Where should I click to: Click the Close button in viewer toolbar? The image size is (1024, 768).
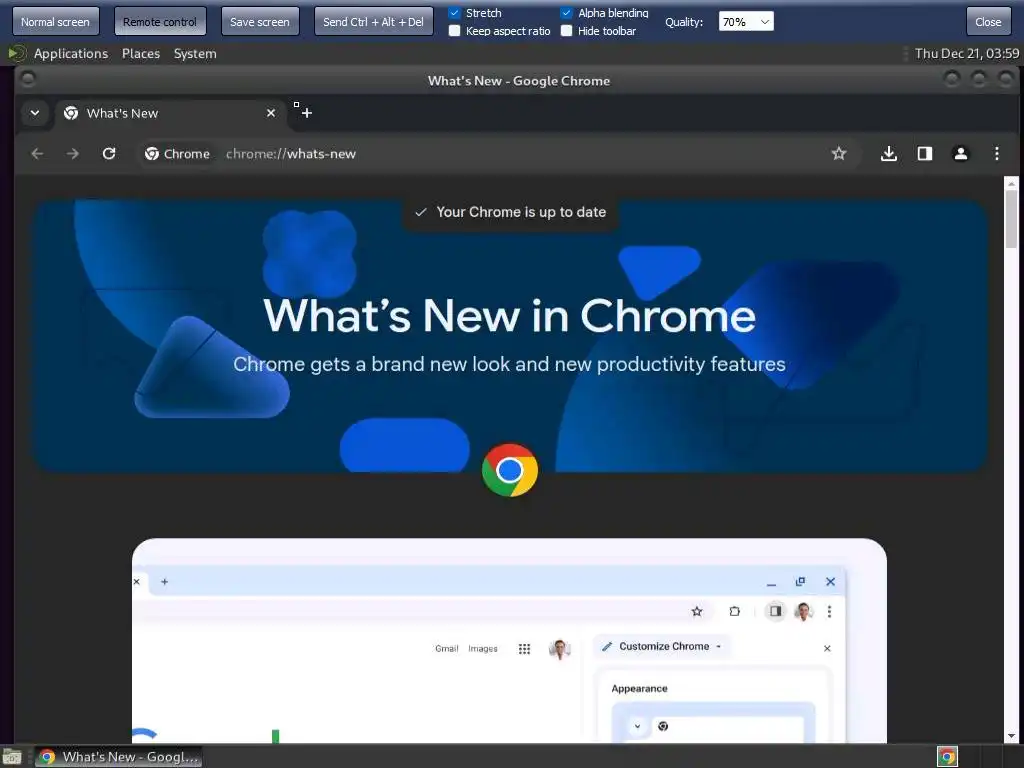point(988,22)
